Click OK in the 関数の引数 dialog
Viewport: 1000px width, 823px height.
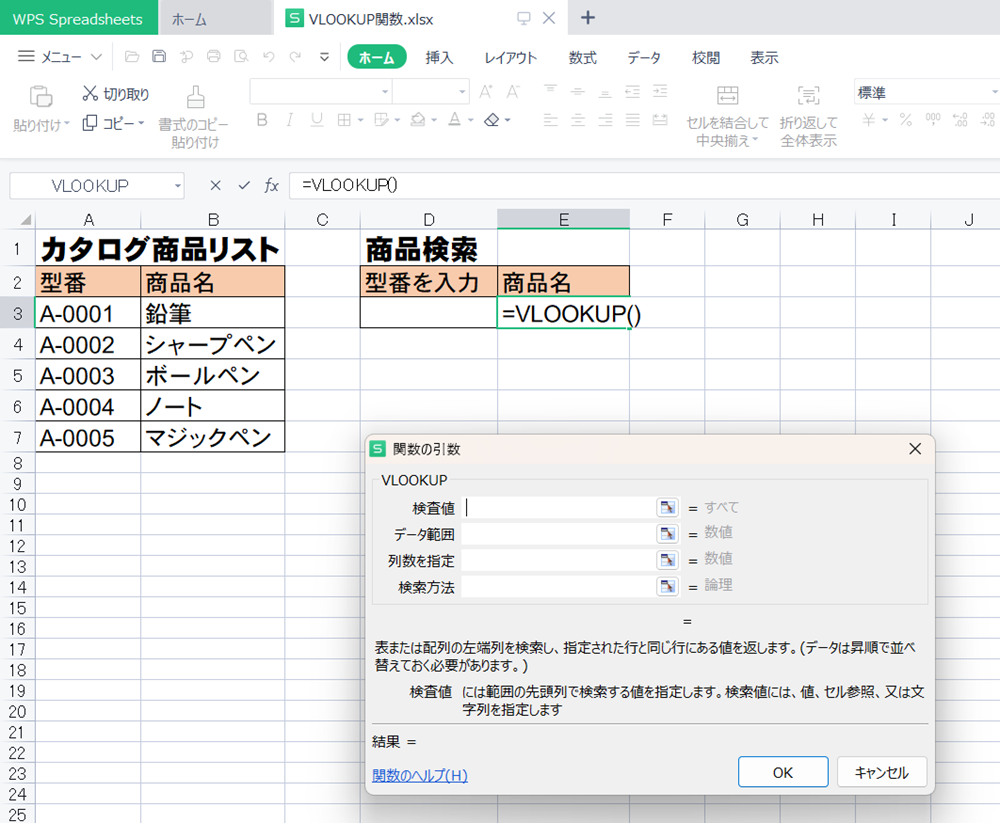pyautogui.click(x=783, y=773)
